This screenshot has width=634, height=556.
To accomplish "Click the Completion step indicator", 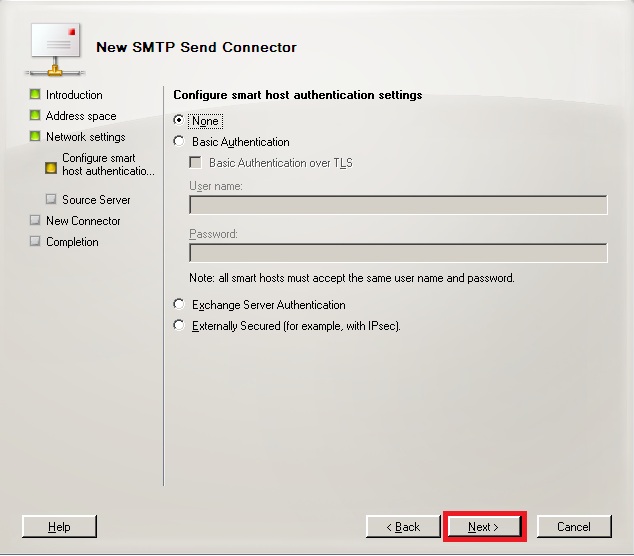I will pyautogui.click(x=35, y=242).
